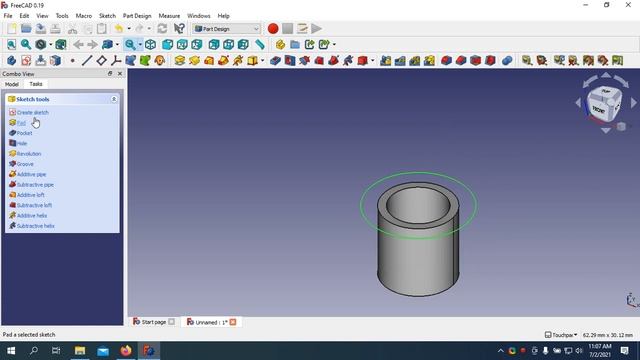640x360 pixels.
Task: Open the taskbar search magnifier
Action: 34,351
